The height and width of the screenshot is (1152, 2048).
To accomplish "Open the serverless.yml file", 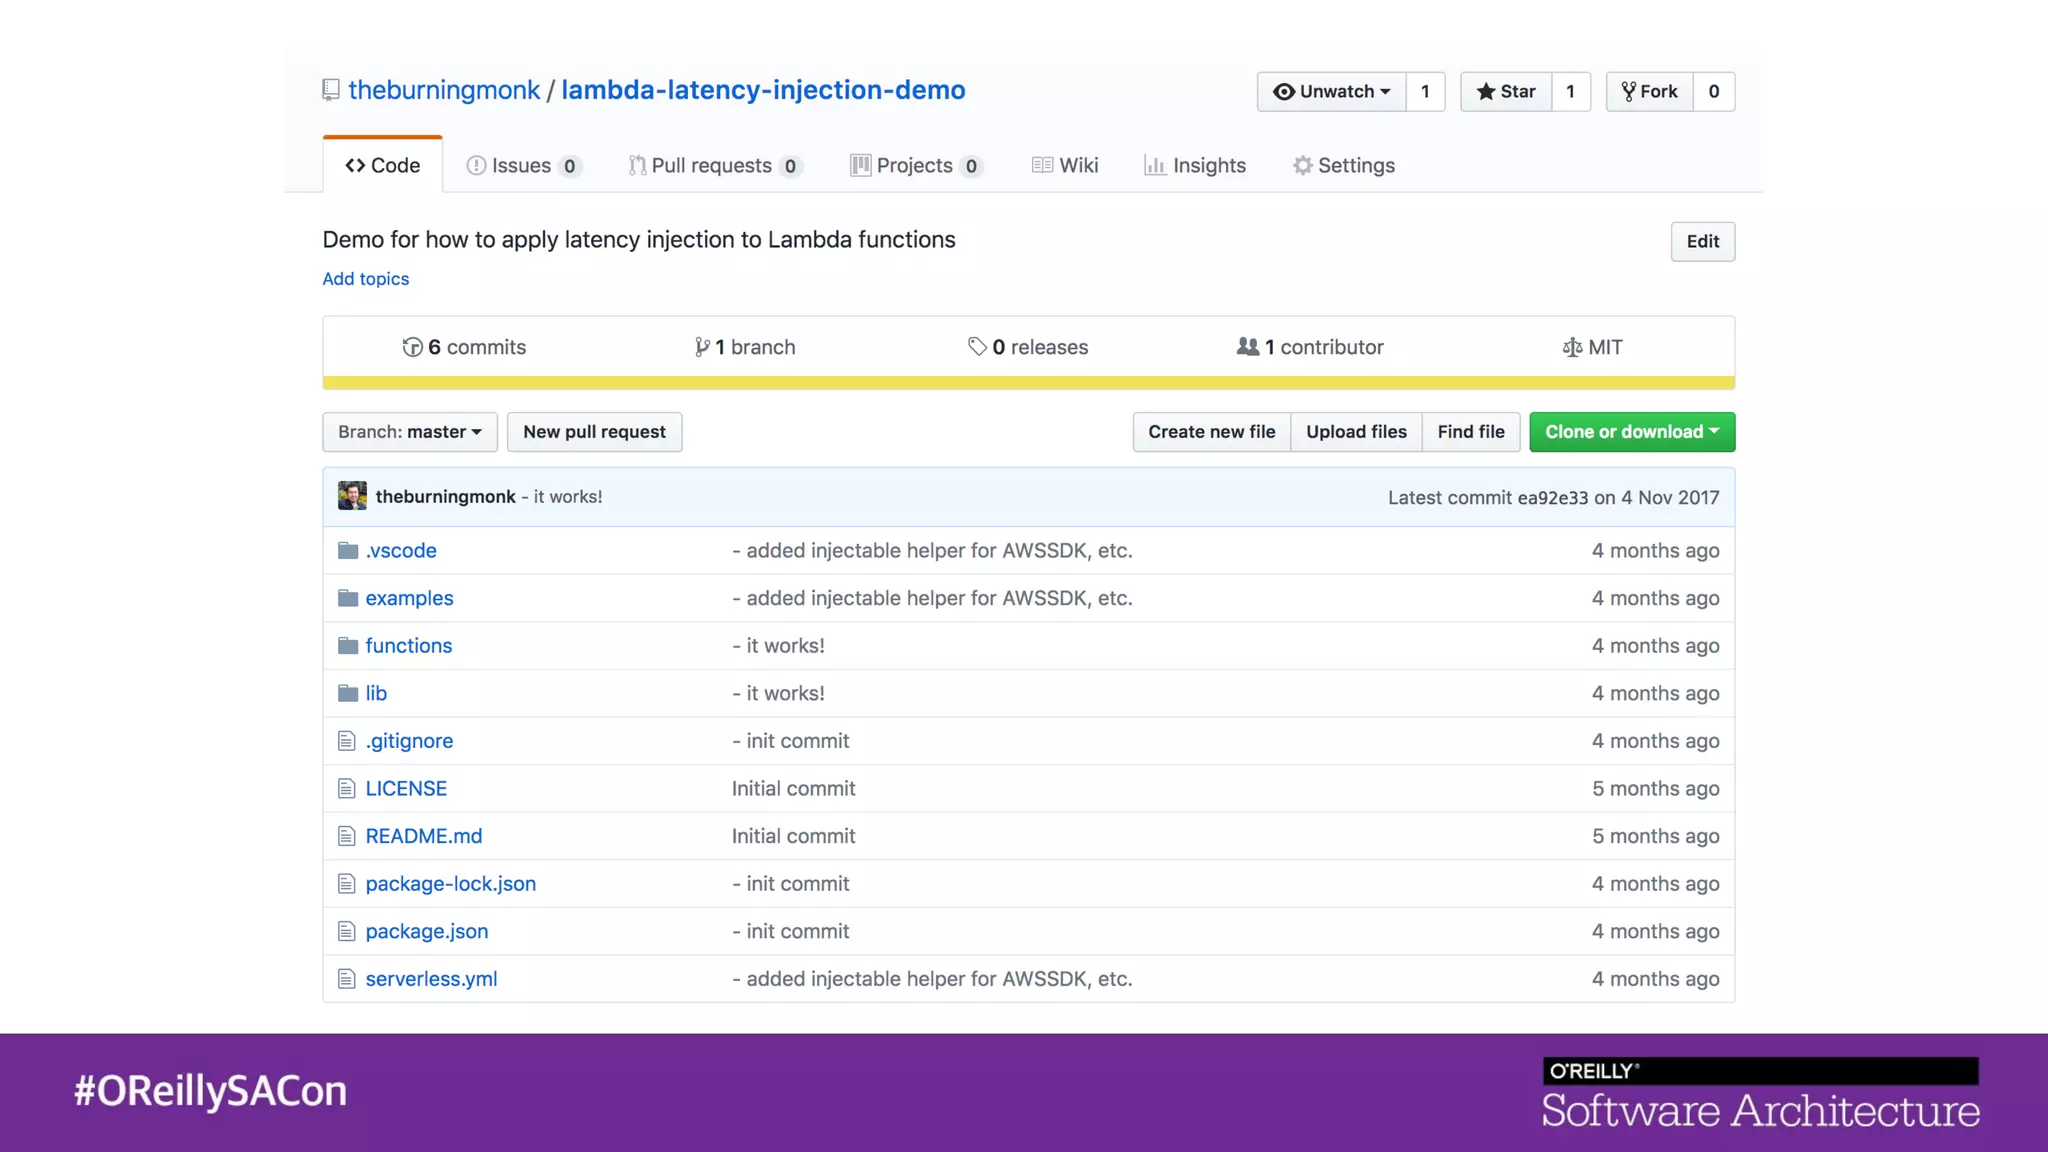I will tap(431, 979).
